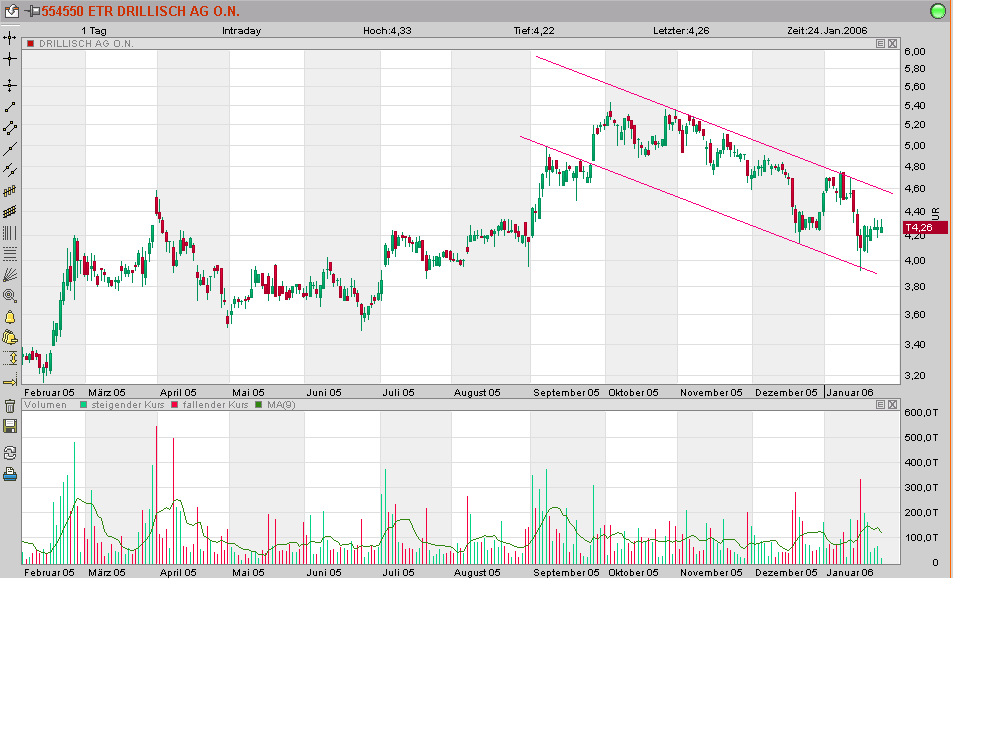Click the 6,00 price axis label

point(914,51)
